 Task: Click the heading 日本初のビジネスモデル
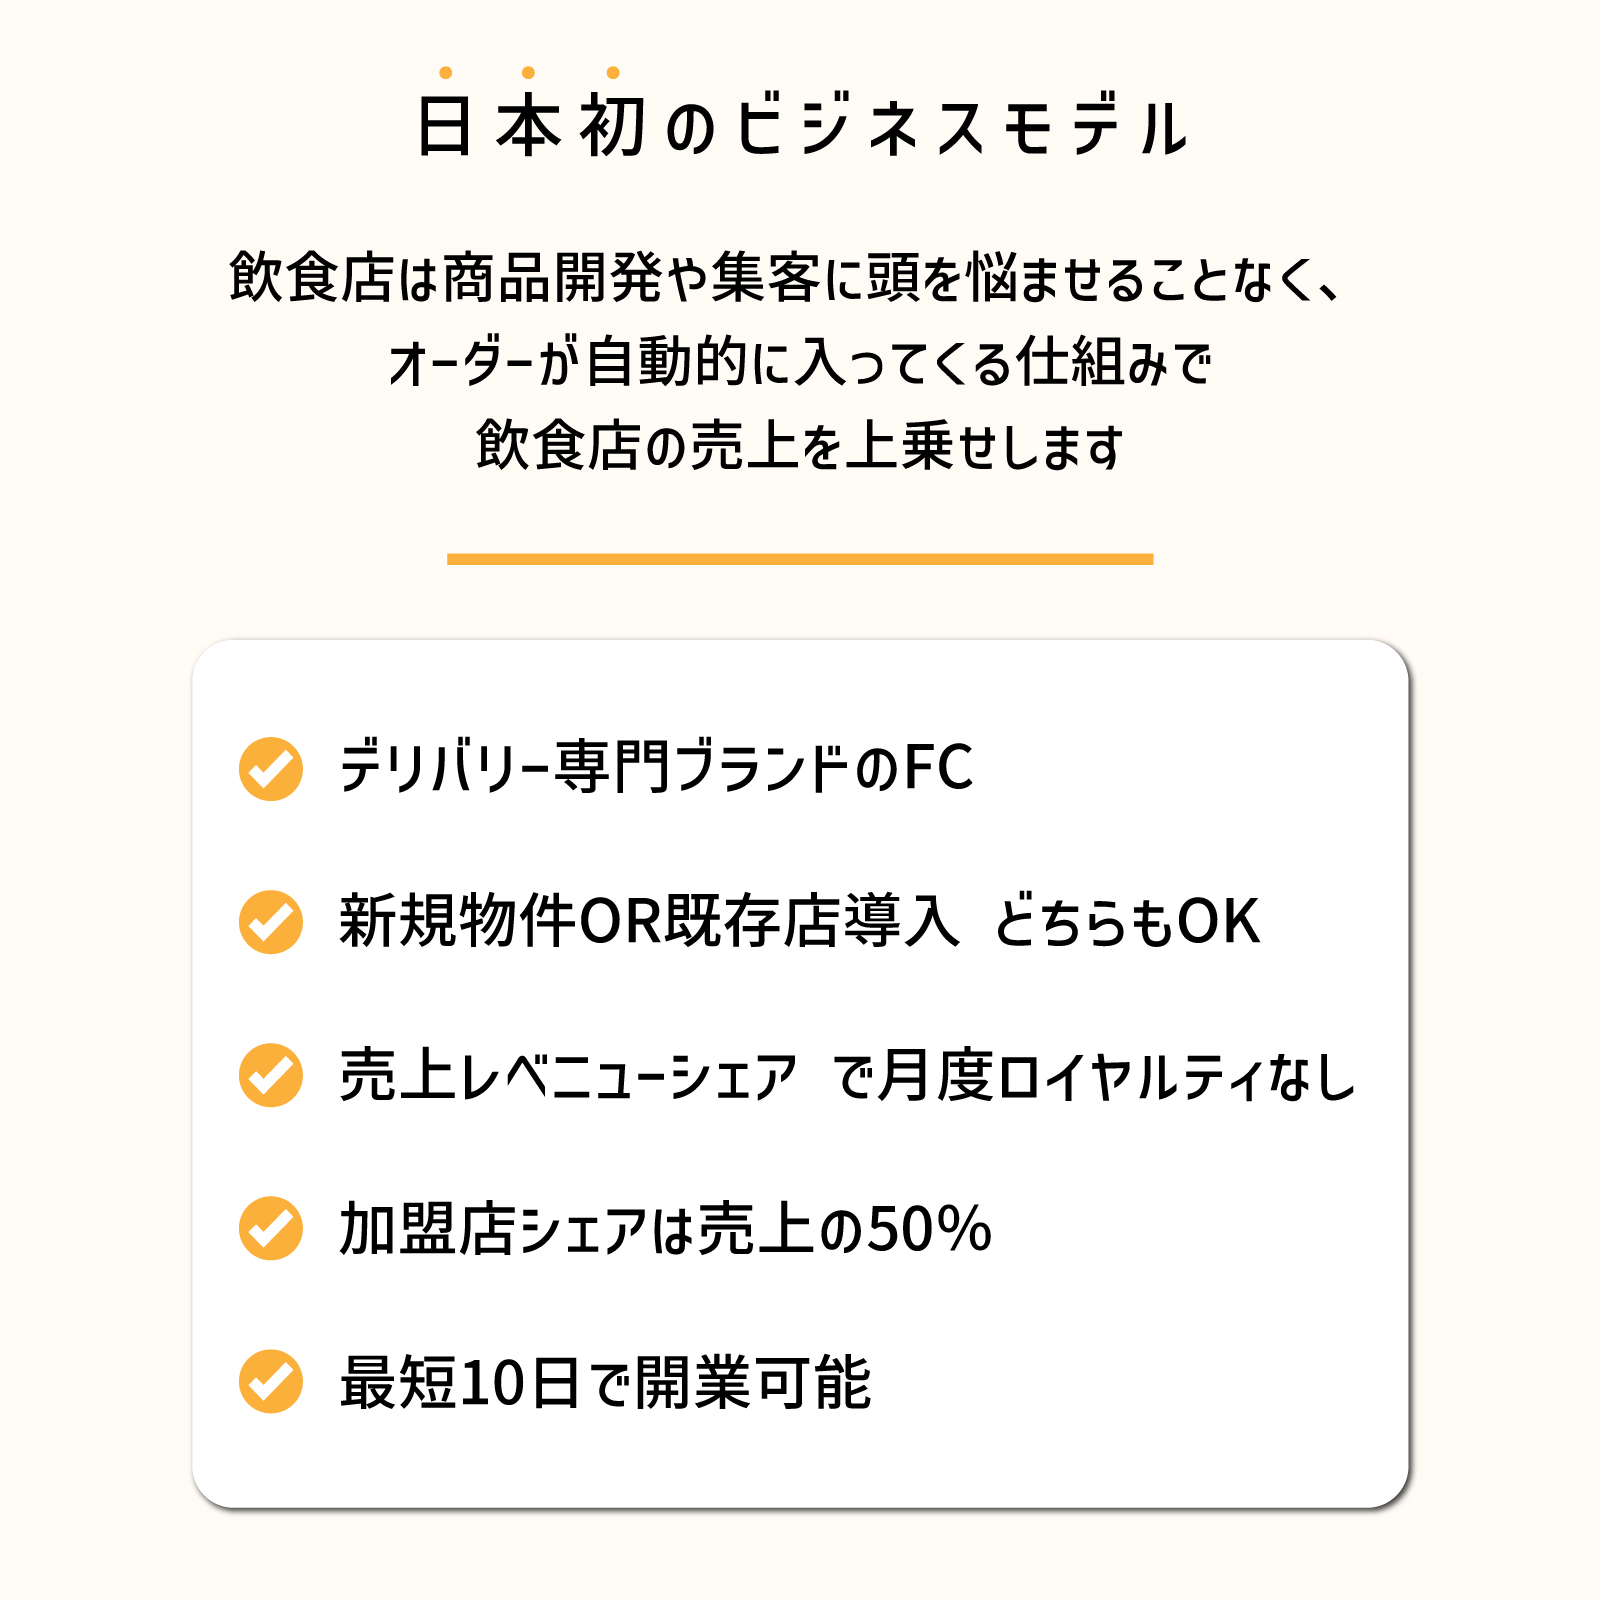click(801, 127)
